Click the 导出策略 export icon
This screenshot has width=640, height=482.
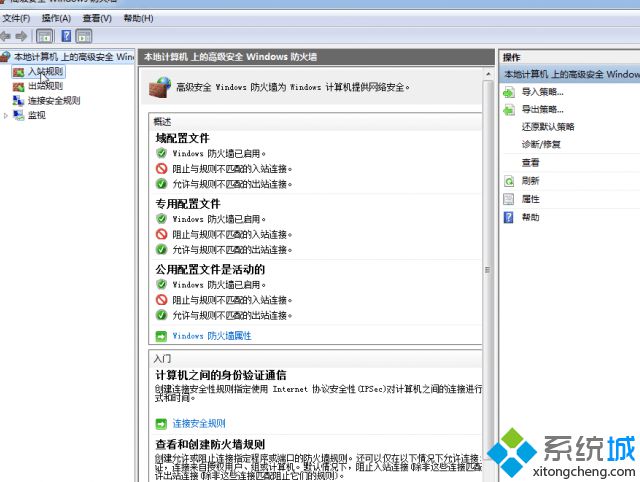(x=509, y=110)
